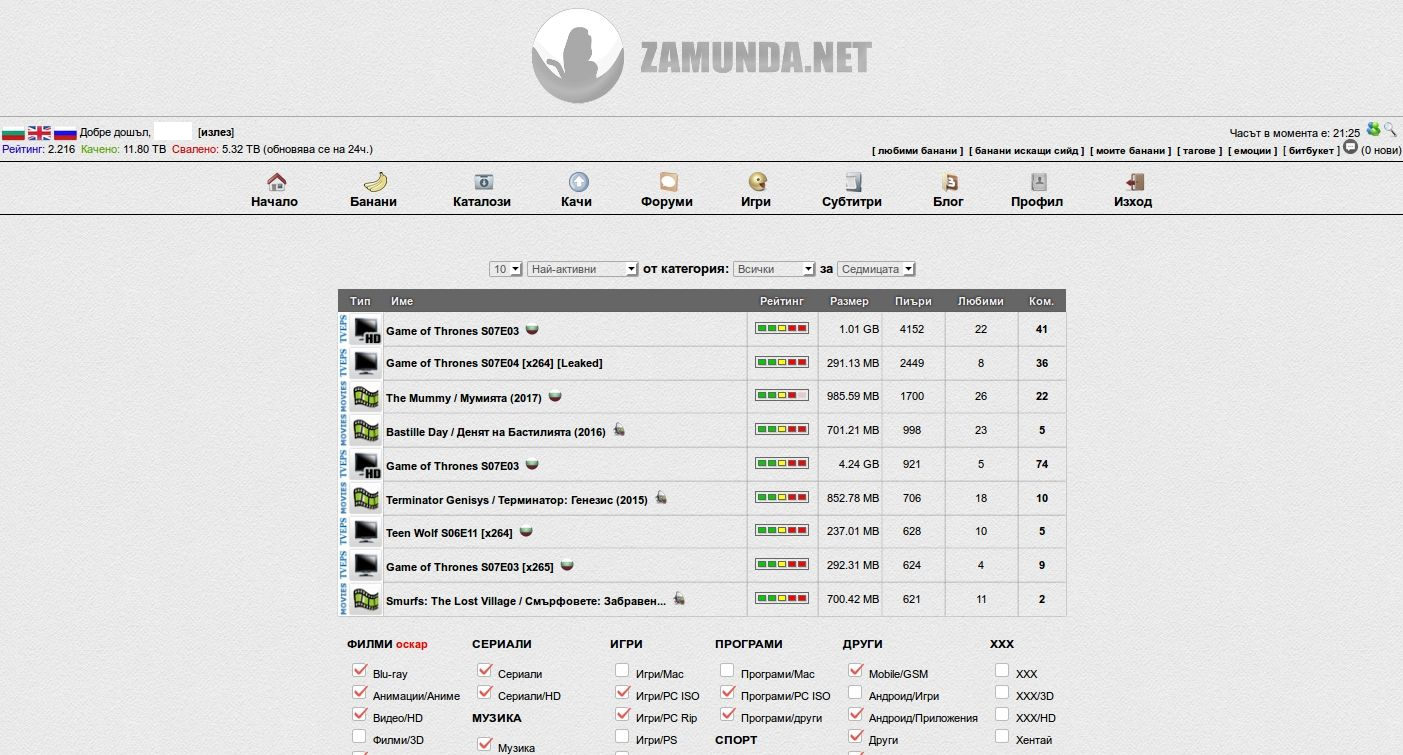The image size is (1403, 755).
Task: Click the Качи upload arrow icon
Action: tap(578, 182)
